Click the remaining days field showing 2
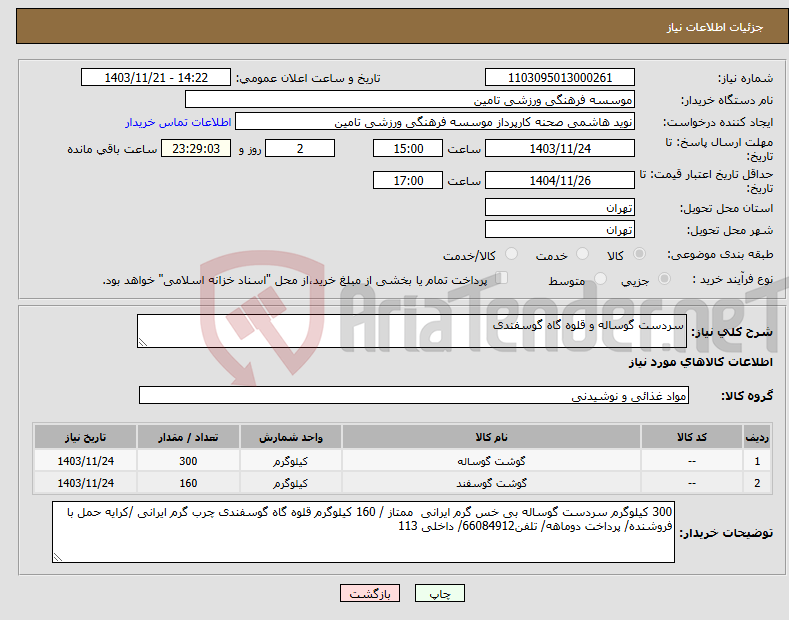The height and width of the screenshot is (620, 789). point(300,148)
